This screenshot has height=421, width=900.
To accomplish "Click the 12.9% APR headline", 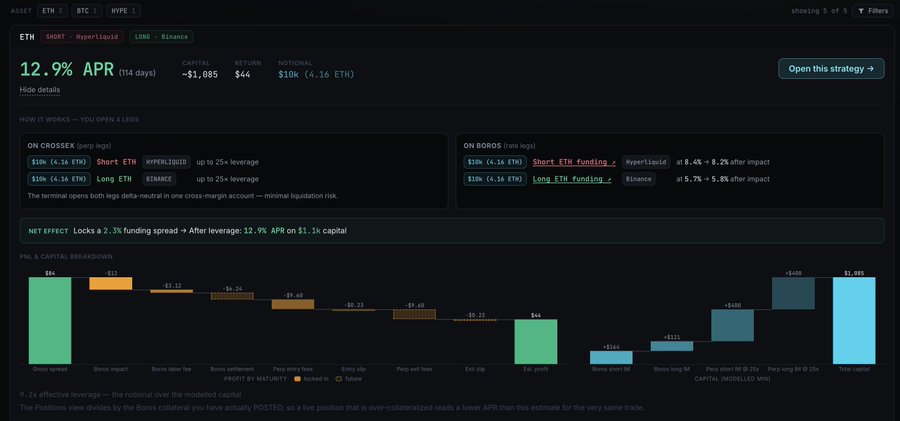I will click(67, 69).
